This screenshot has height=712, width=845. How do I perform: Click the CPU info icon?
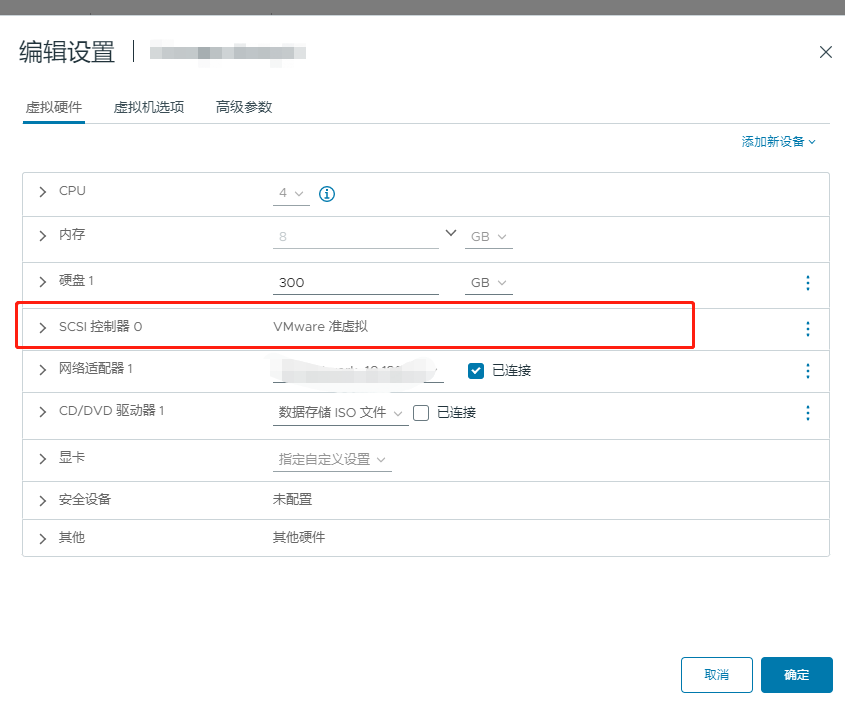click(327, 194)
